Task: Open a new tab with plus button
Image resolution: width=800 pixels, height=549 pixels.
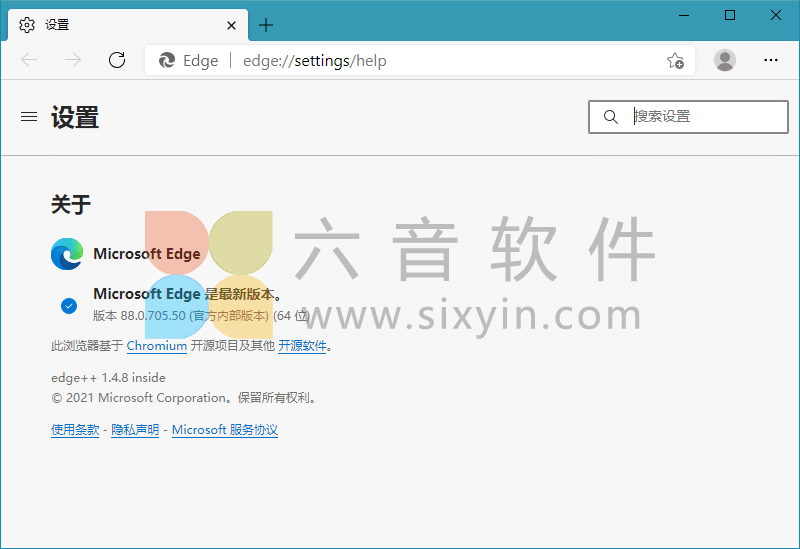Action: 265,25
